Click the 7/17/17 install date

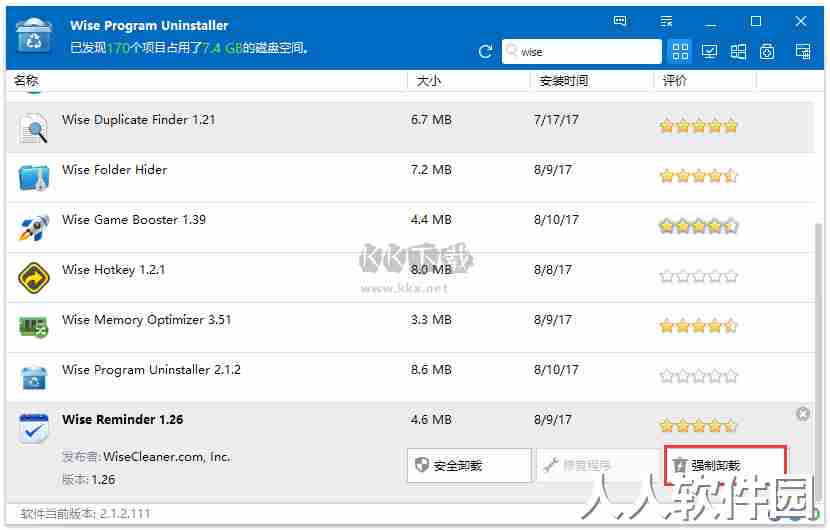556,120
